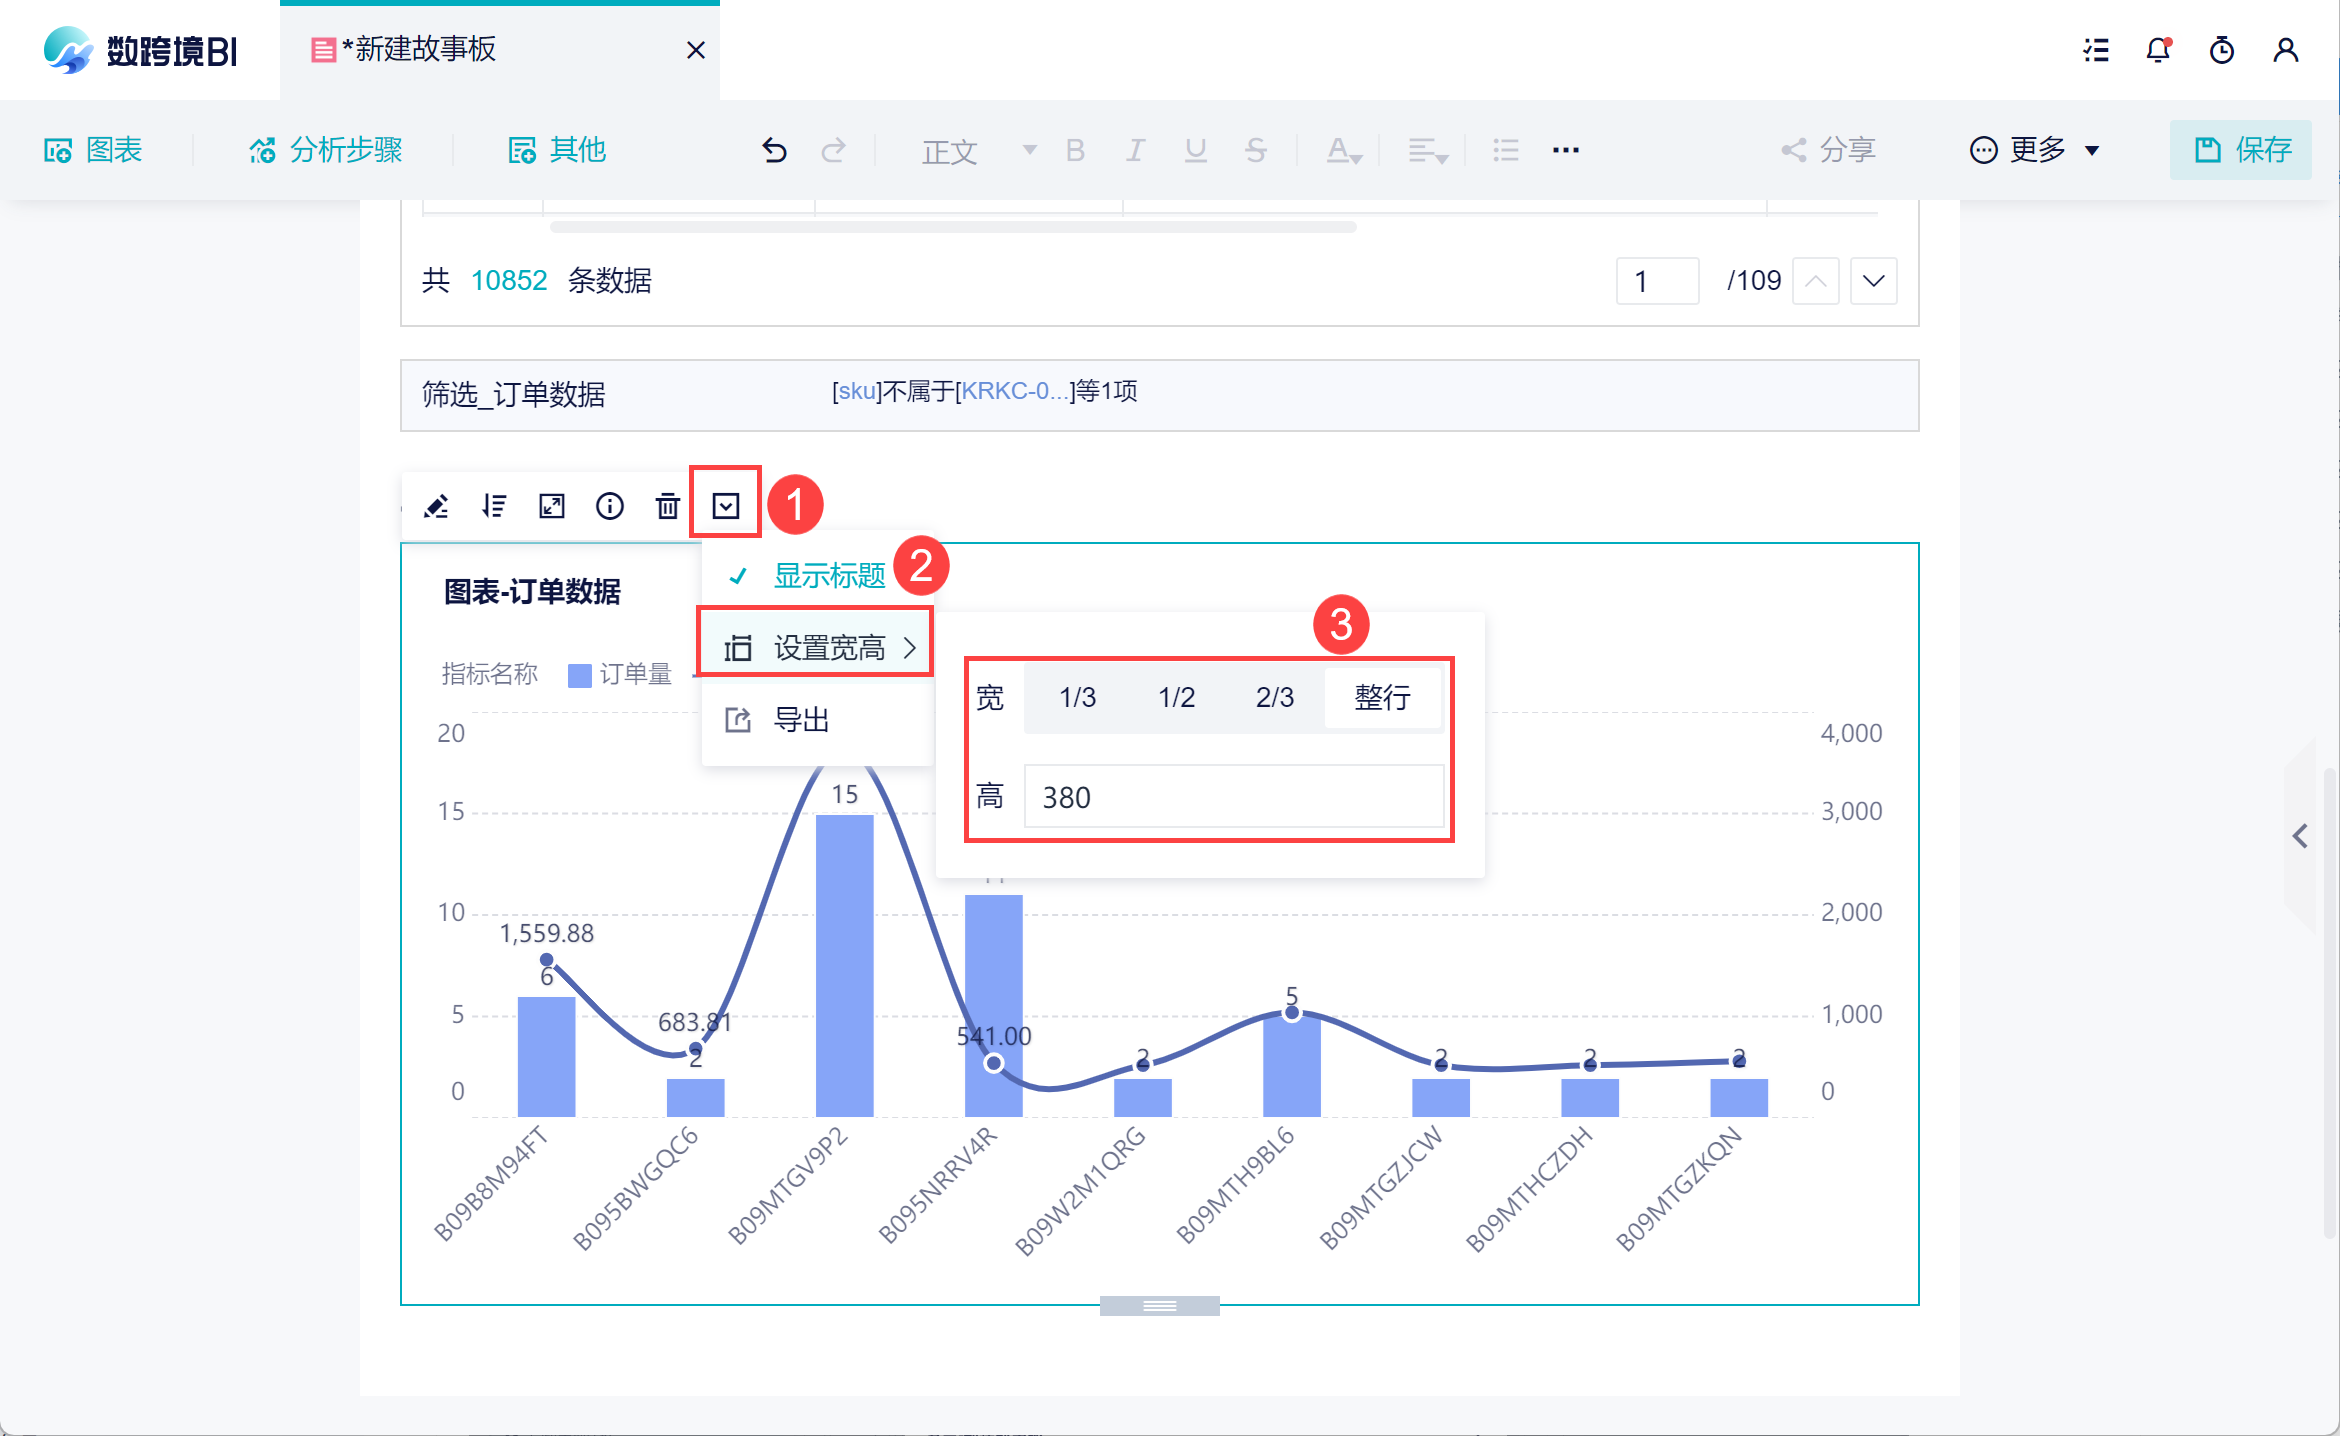The height and width of the screenshot is (1436, 2340).
Task: Expand the 更多 dropdown menu
Action: coord(2036,150)
